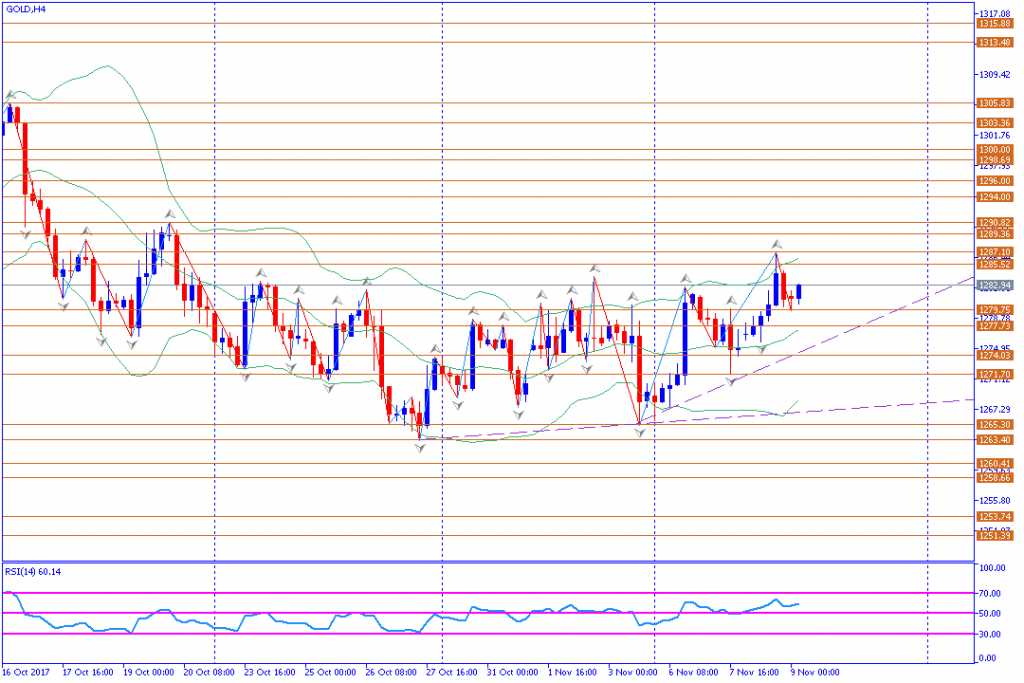
Task: Click the 1274.03 price level tag
Action: click(992, 355)
